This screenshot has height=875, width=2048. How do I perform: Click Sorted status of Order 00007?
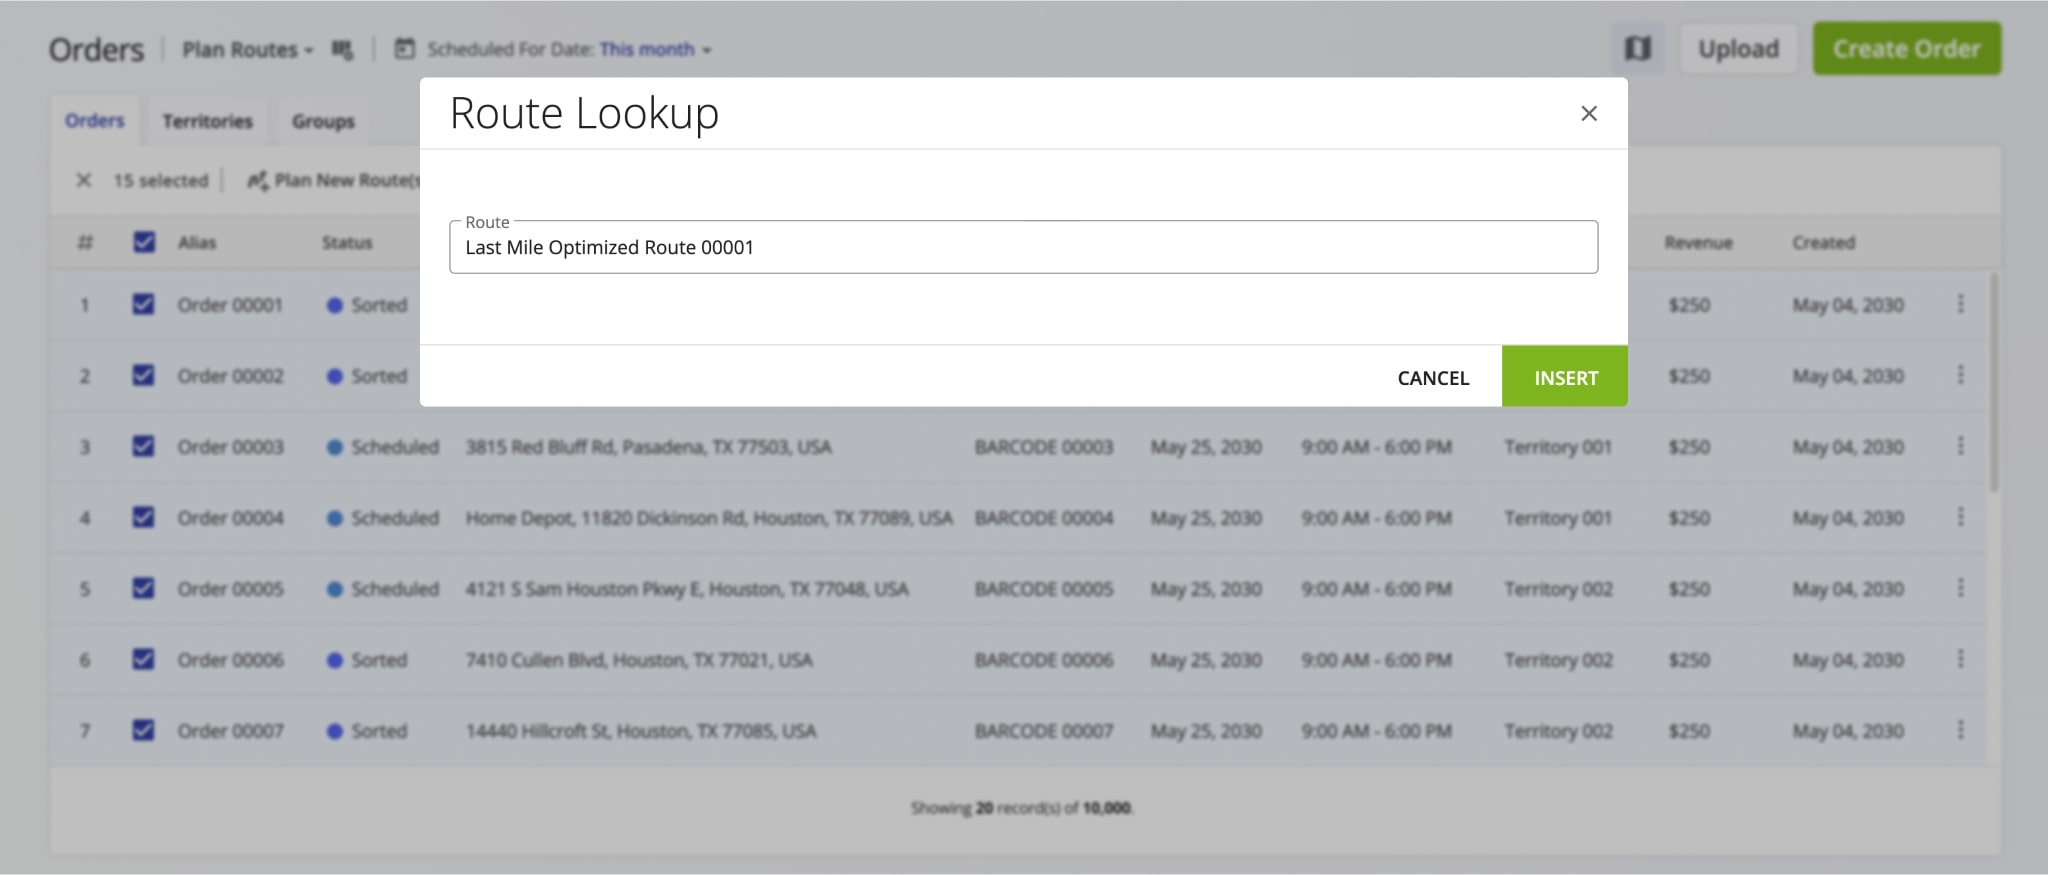(x=367, y=731)
